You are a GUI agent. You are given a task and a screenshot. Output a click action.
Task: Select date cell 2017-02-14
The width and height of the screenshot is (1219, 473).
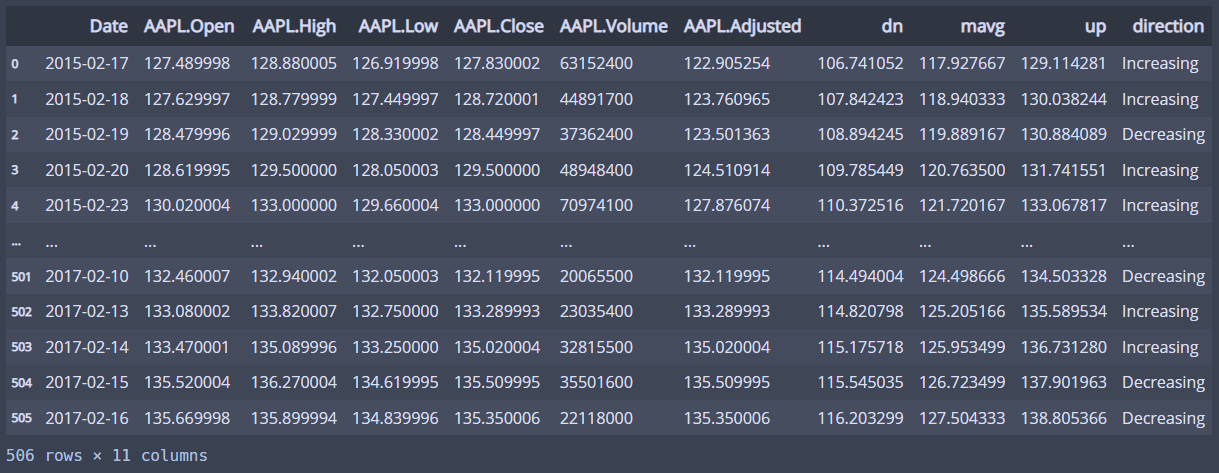pos(87,347)
